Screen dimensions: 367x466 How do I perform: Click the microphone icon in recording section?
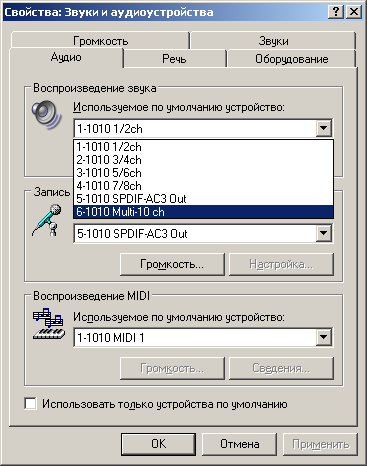[x=47, y=221]
